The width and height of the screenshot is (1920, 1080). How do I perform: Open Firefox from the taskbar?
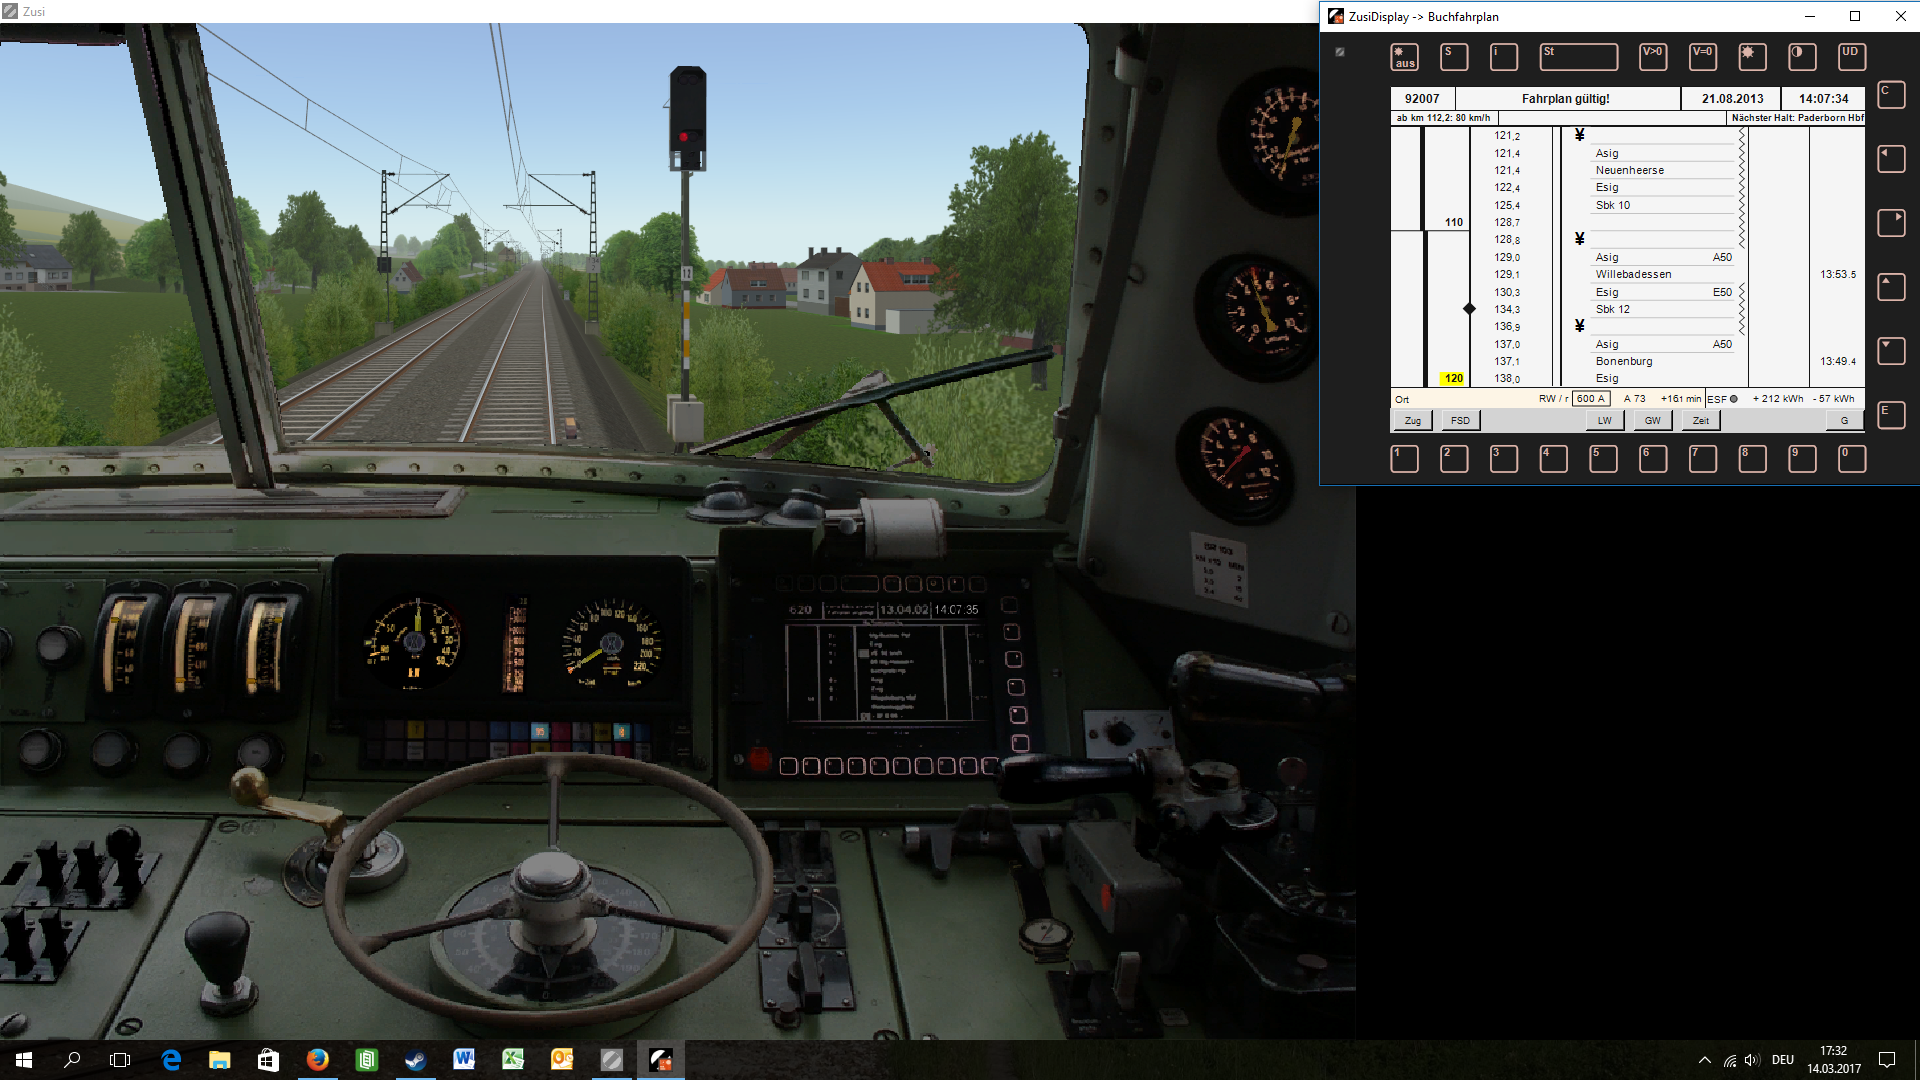coord(318,1060)
